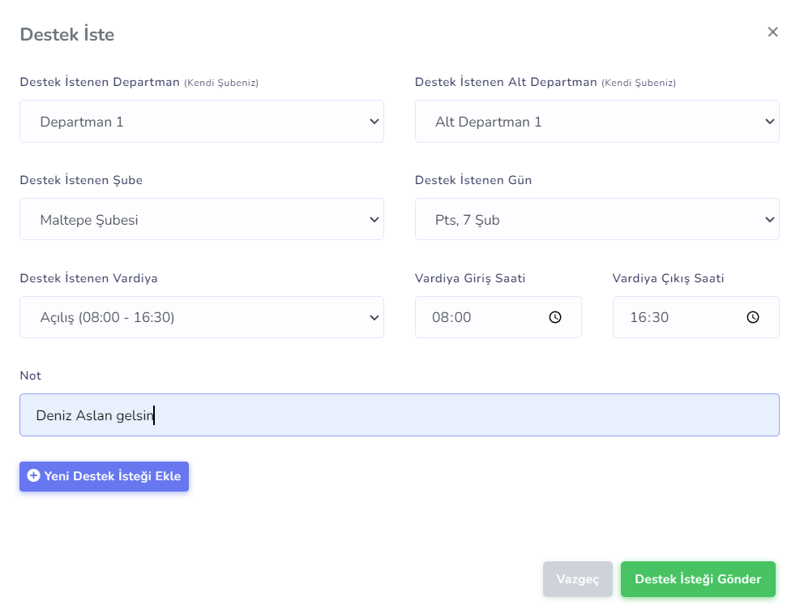Click the Not label above the text field
The height and width of the screenshot is (610, 800).
coord(30,376)
